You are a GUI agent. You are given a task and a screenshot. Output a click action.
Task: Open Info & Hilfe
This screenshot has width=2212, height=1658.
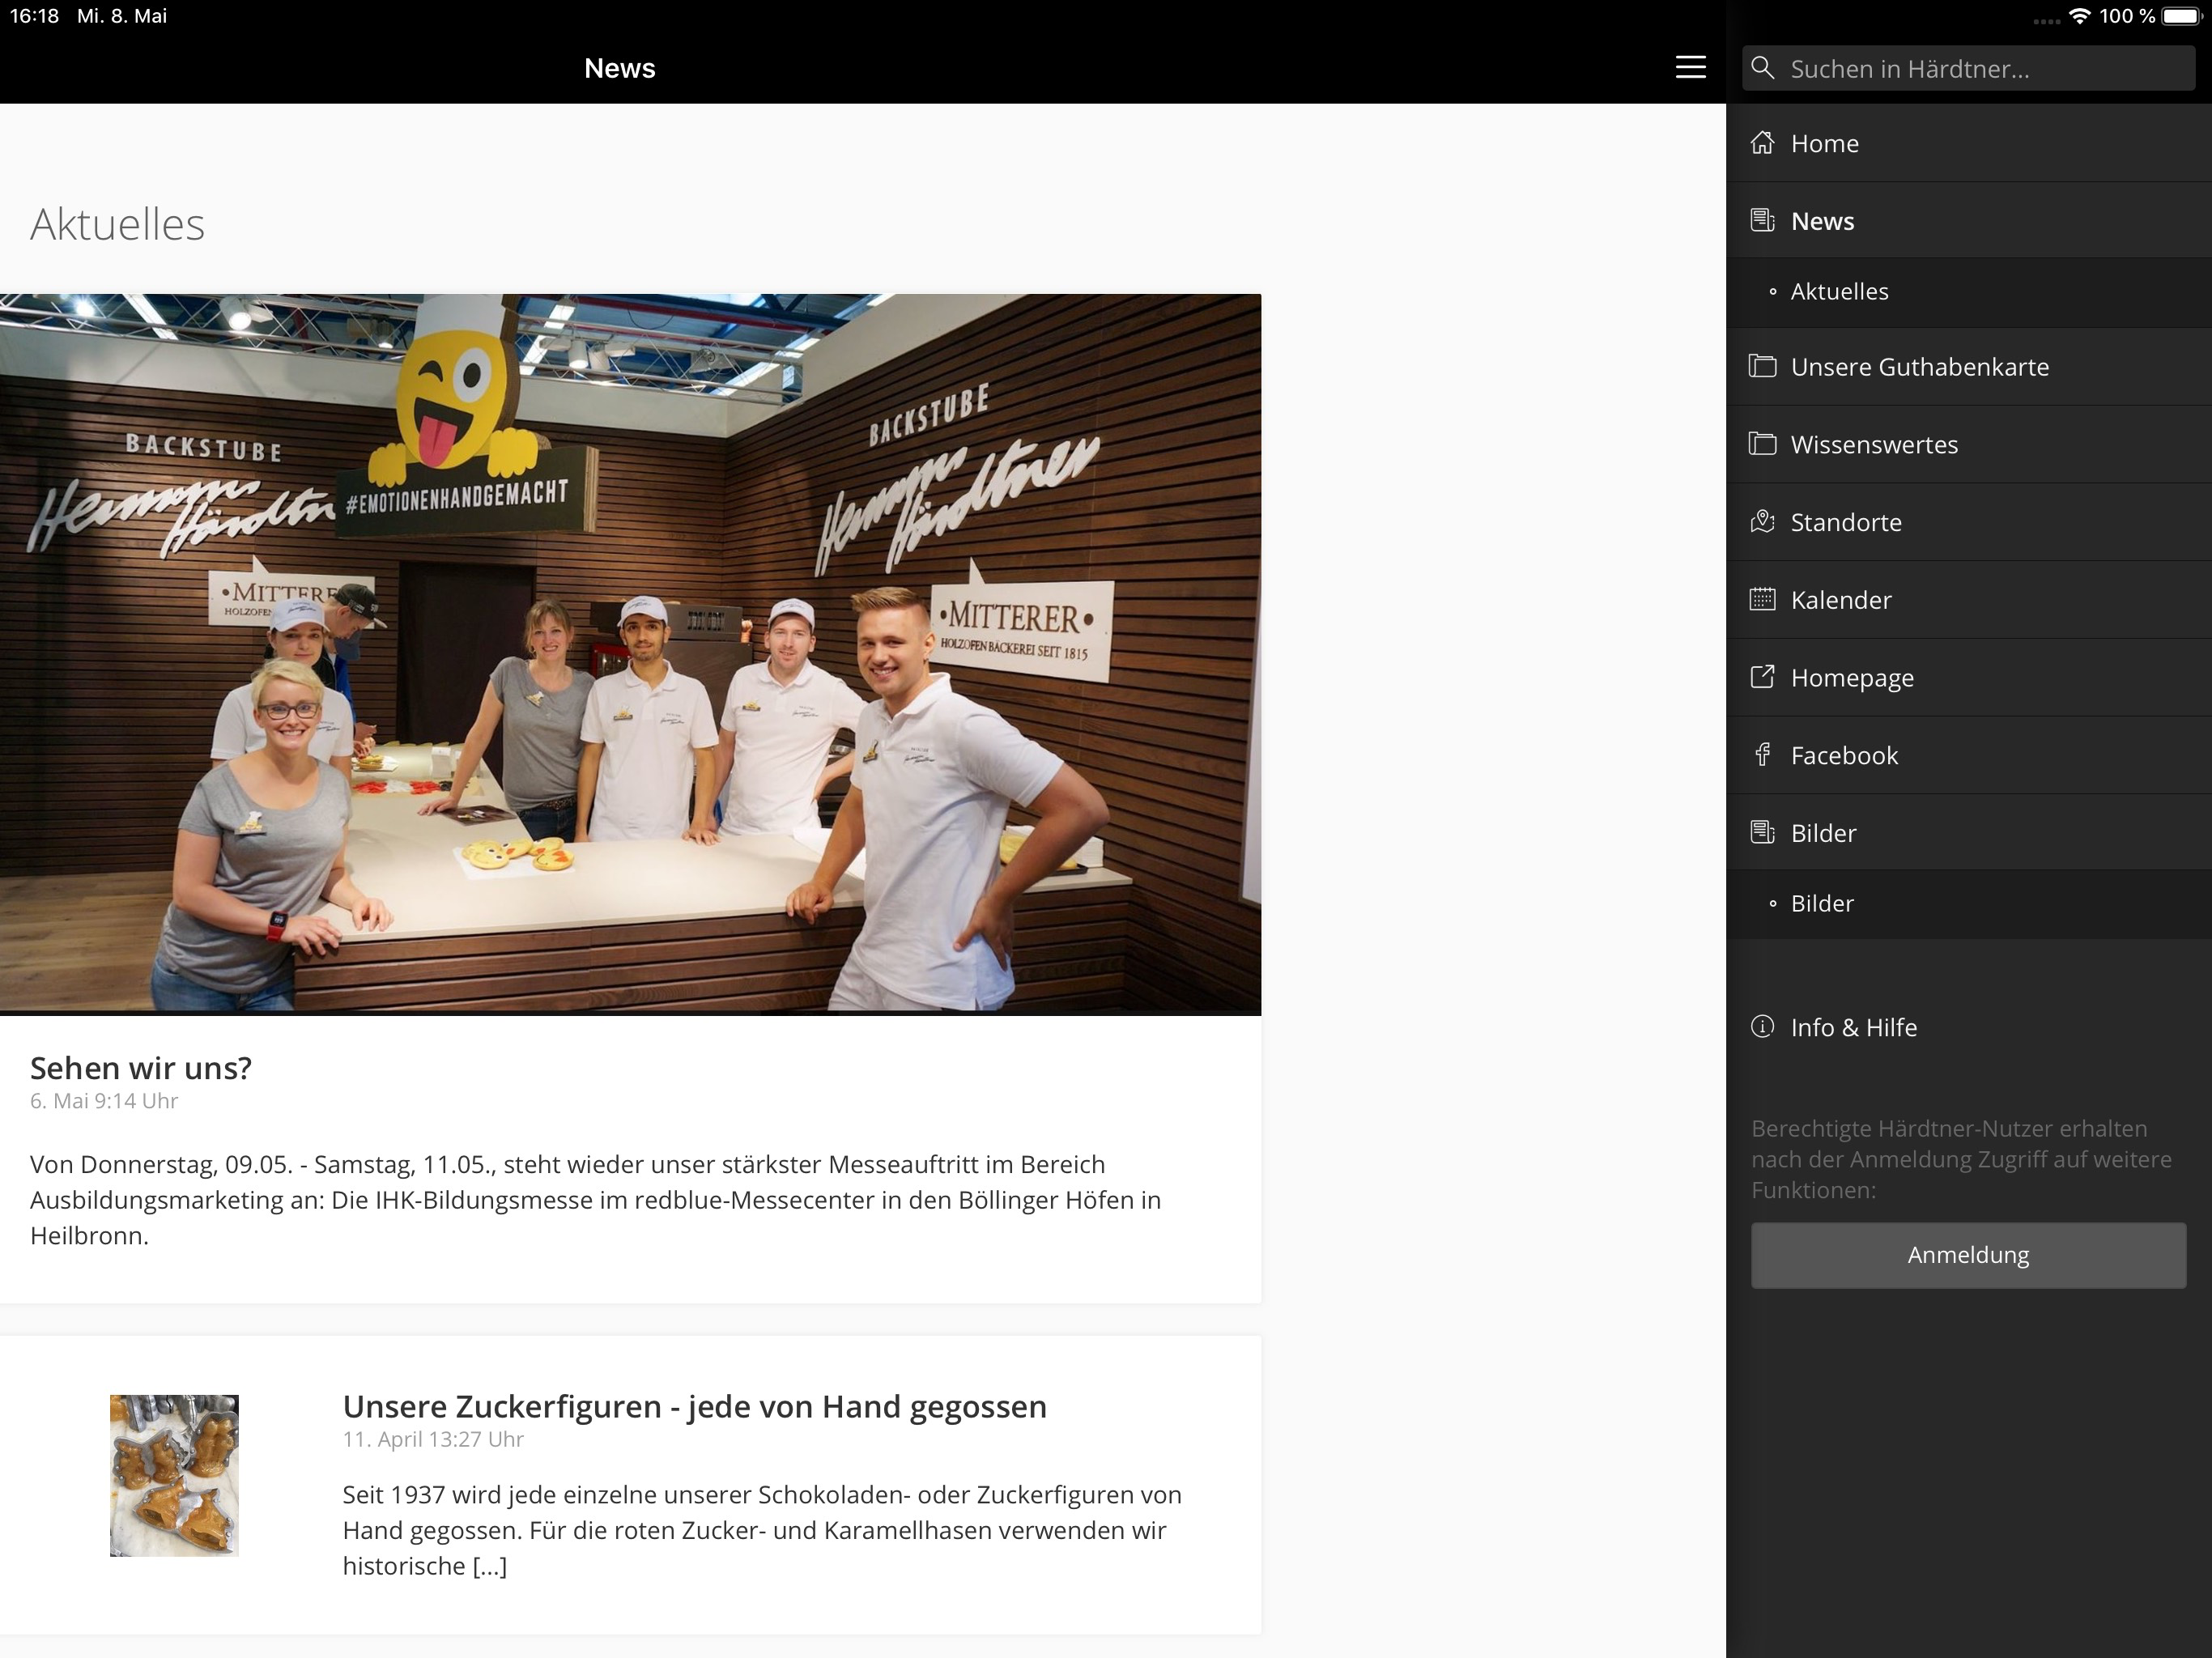point(1969,1027)
